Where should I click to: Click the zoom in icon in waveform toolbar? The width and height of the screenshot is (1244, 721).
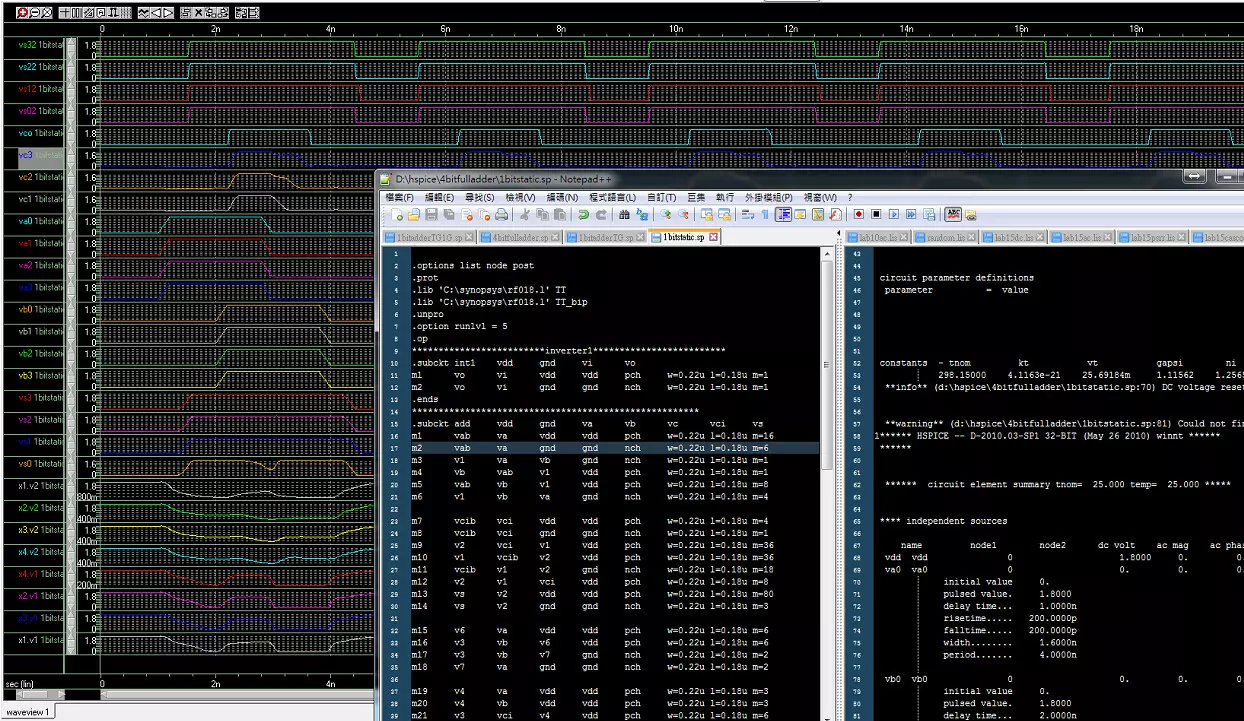coord(23,13)
